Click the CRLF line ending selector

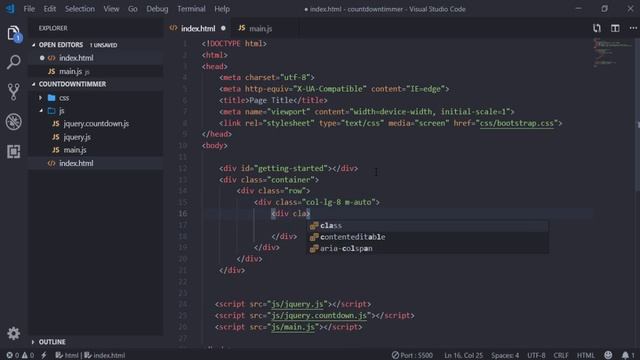coord(561,355)
